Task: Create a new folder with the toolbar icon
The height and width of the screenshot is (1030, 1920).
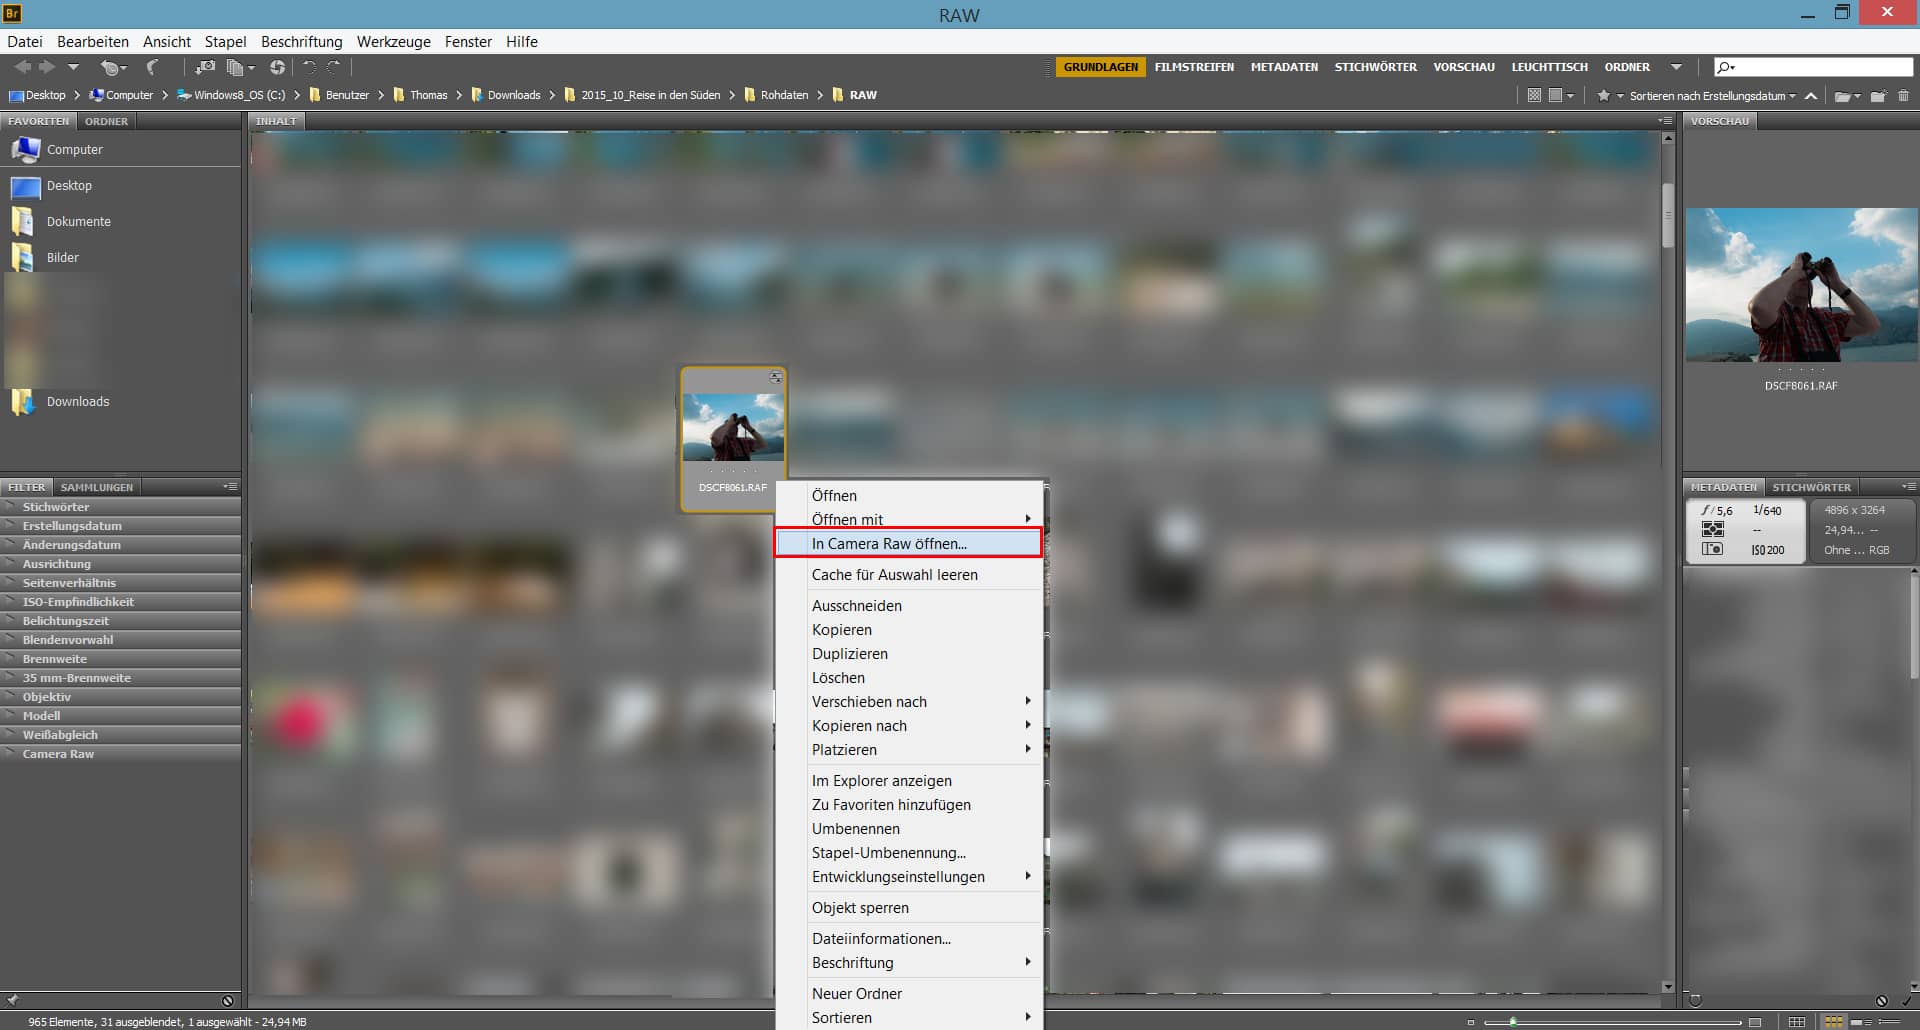Action: (x=1879, y=96)
